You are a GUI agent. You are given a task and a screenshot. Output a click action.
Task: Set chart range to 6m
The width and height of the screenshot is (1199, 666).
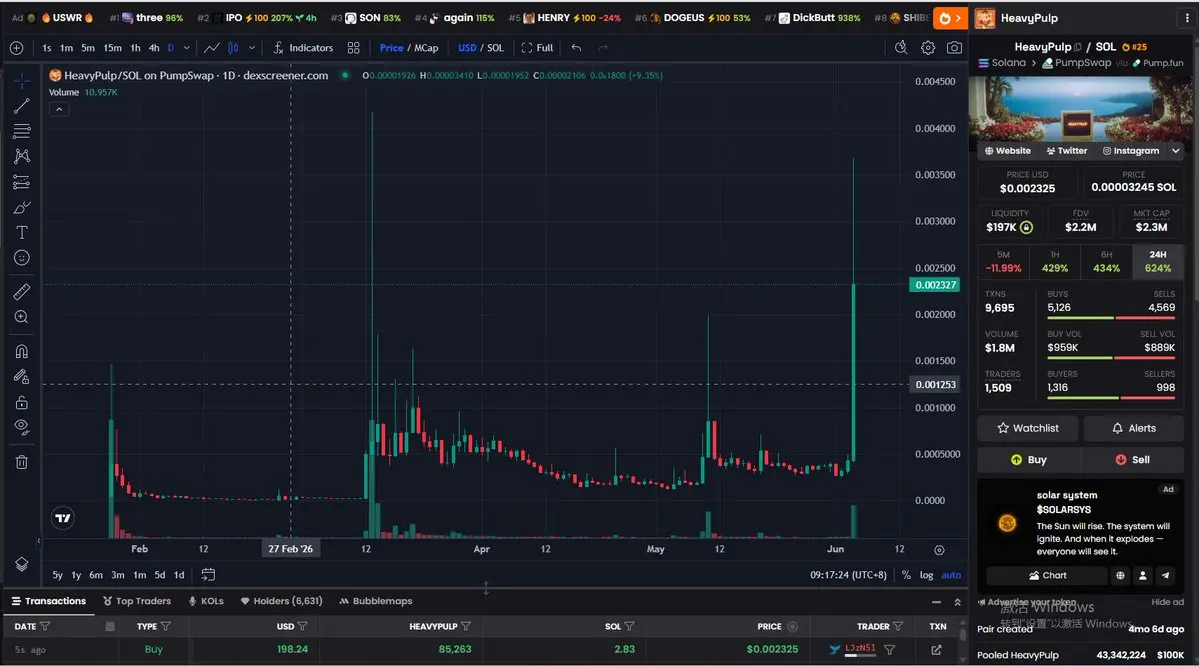pyautogui.click(x=96, y=575)
